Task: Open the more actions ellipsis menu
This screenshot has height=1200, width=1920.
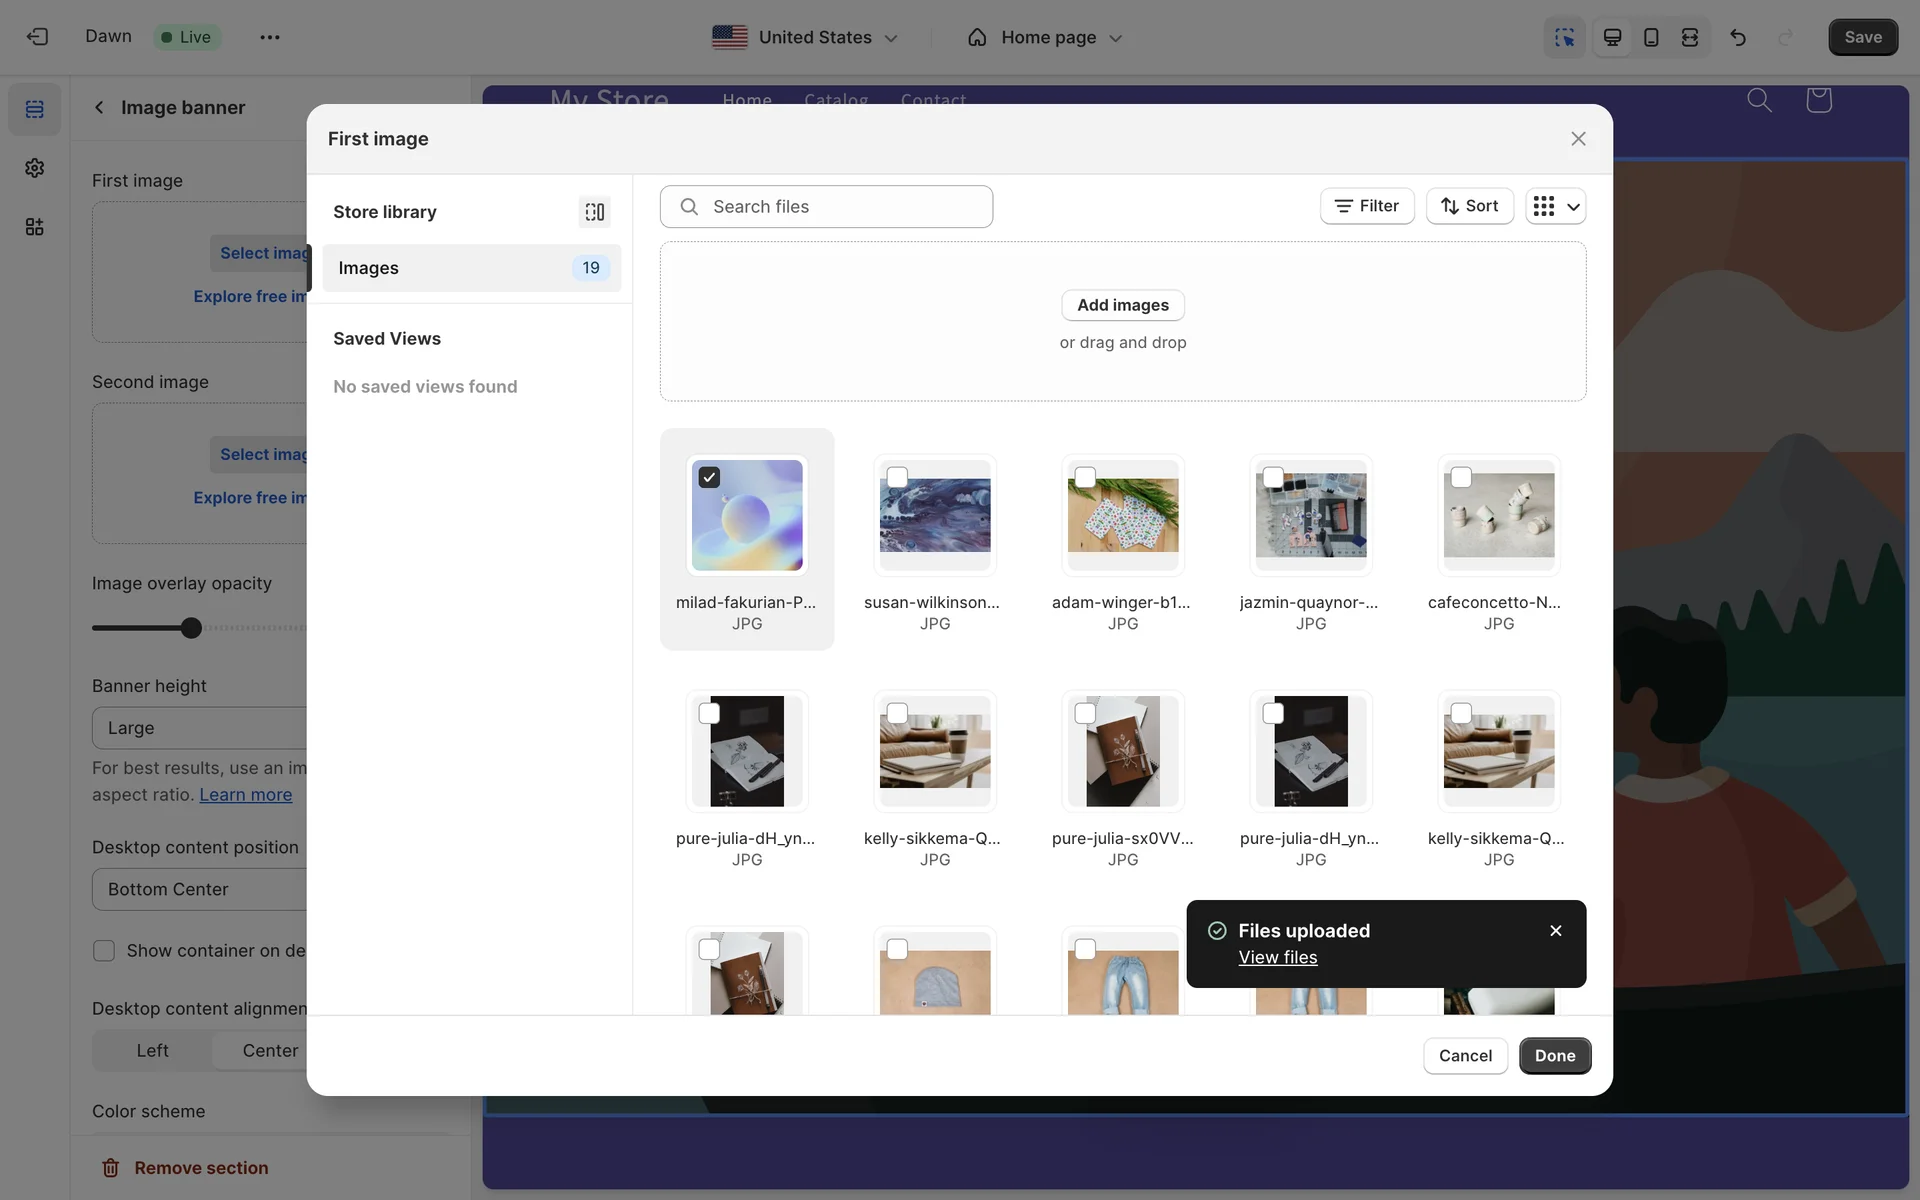Action: pos(269,37)
